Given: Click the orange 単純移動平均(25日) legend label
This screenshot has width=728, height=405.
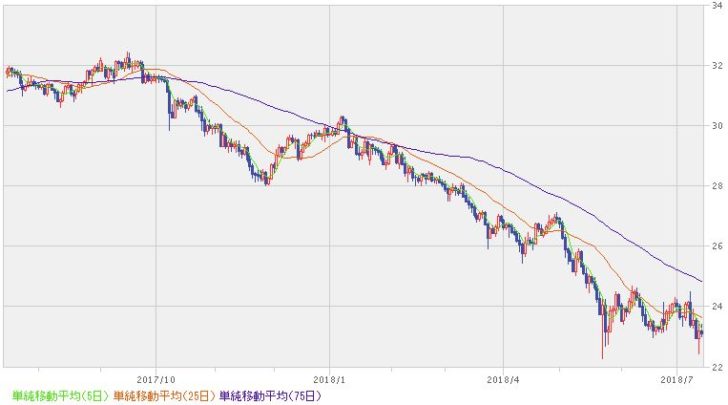Looking at the screenshot, I should (163, 395).
